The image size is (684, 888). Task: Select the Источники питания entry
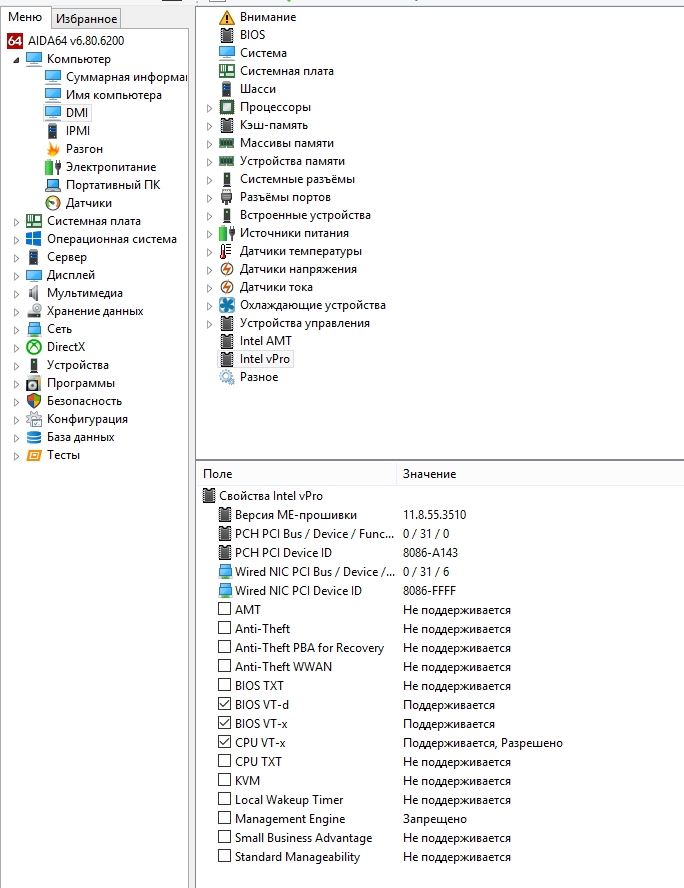[x=294, y=233]
